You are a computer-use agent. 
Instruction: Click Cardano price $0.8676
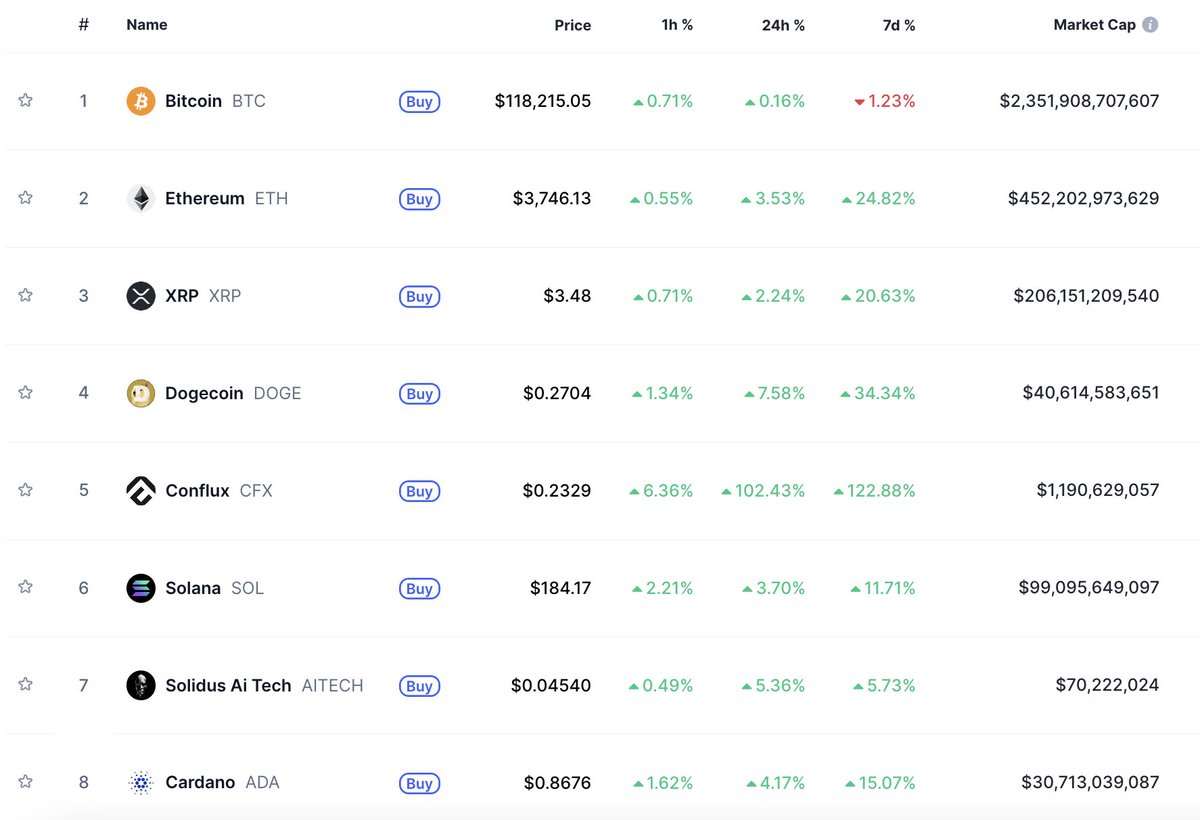tap(557, 782)
